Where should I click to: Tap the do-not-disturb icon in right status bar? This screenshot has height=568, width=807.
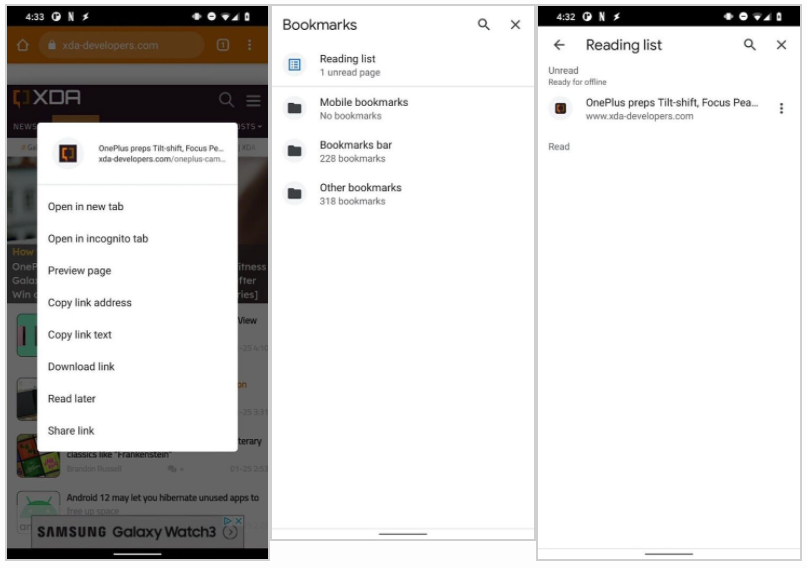tap(743, 16)
